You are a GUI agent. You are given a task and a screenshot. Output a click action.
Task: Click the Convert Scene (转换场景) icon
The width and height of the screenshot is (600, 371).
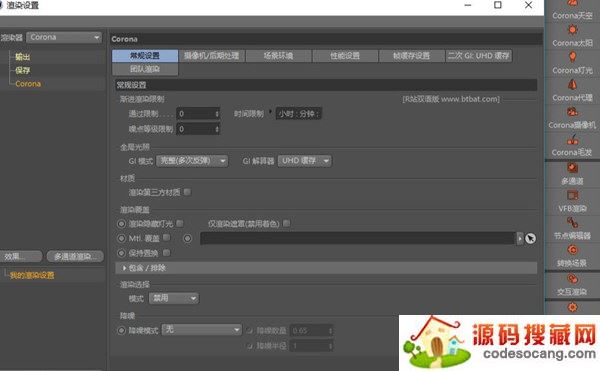[x=572, y=250]
